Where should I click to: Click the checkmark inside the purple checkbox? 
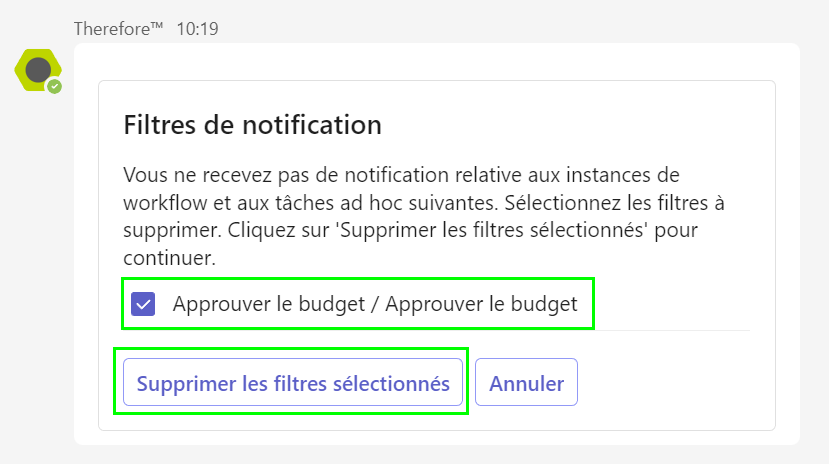coord(143,304)
